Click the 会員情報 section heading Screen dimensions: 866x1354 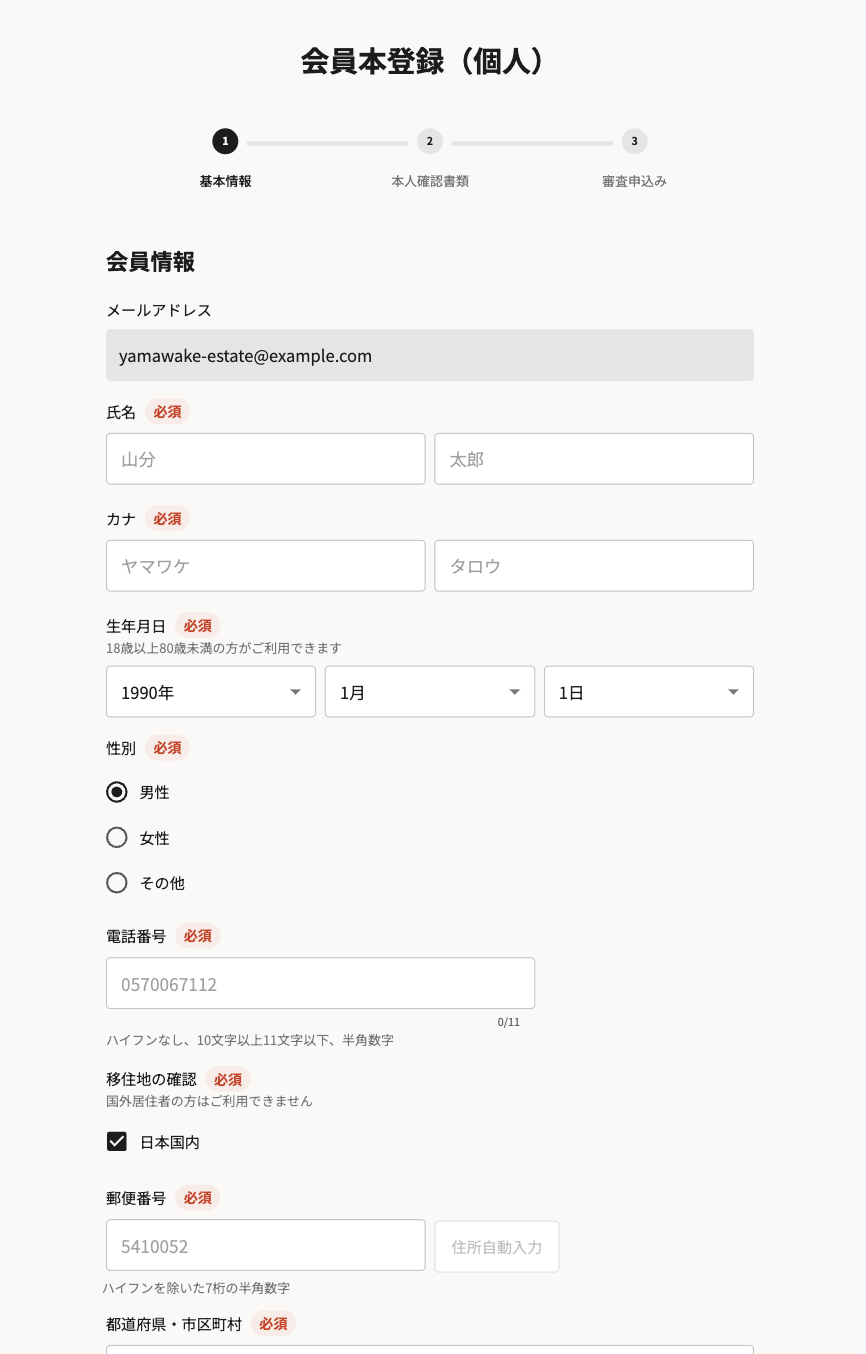click(x=150, y=262)
